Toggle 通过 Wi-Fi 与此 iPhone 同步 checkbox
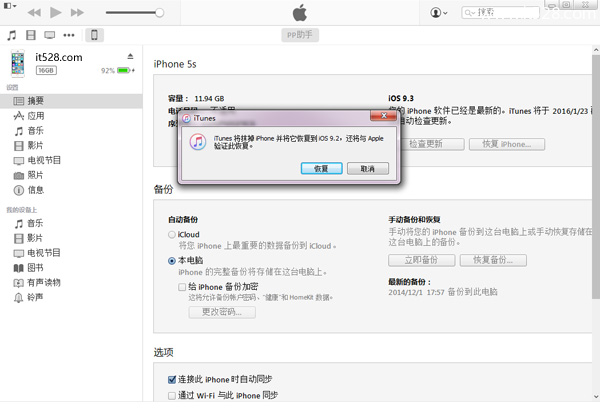 click(172, 396)
